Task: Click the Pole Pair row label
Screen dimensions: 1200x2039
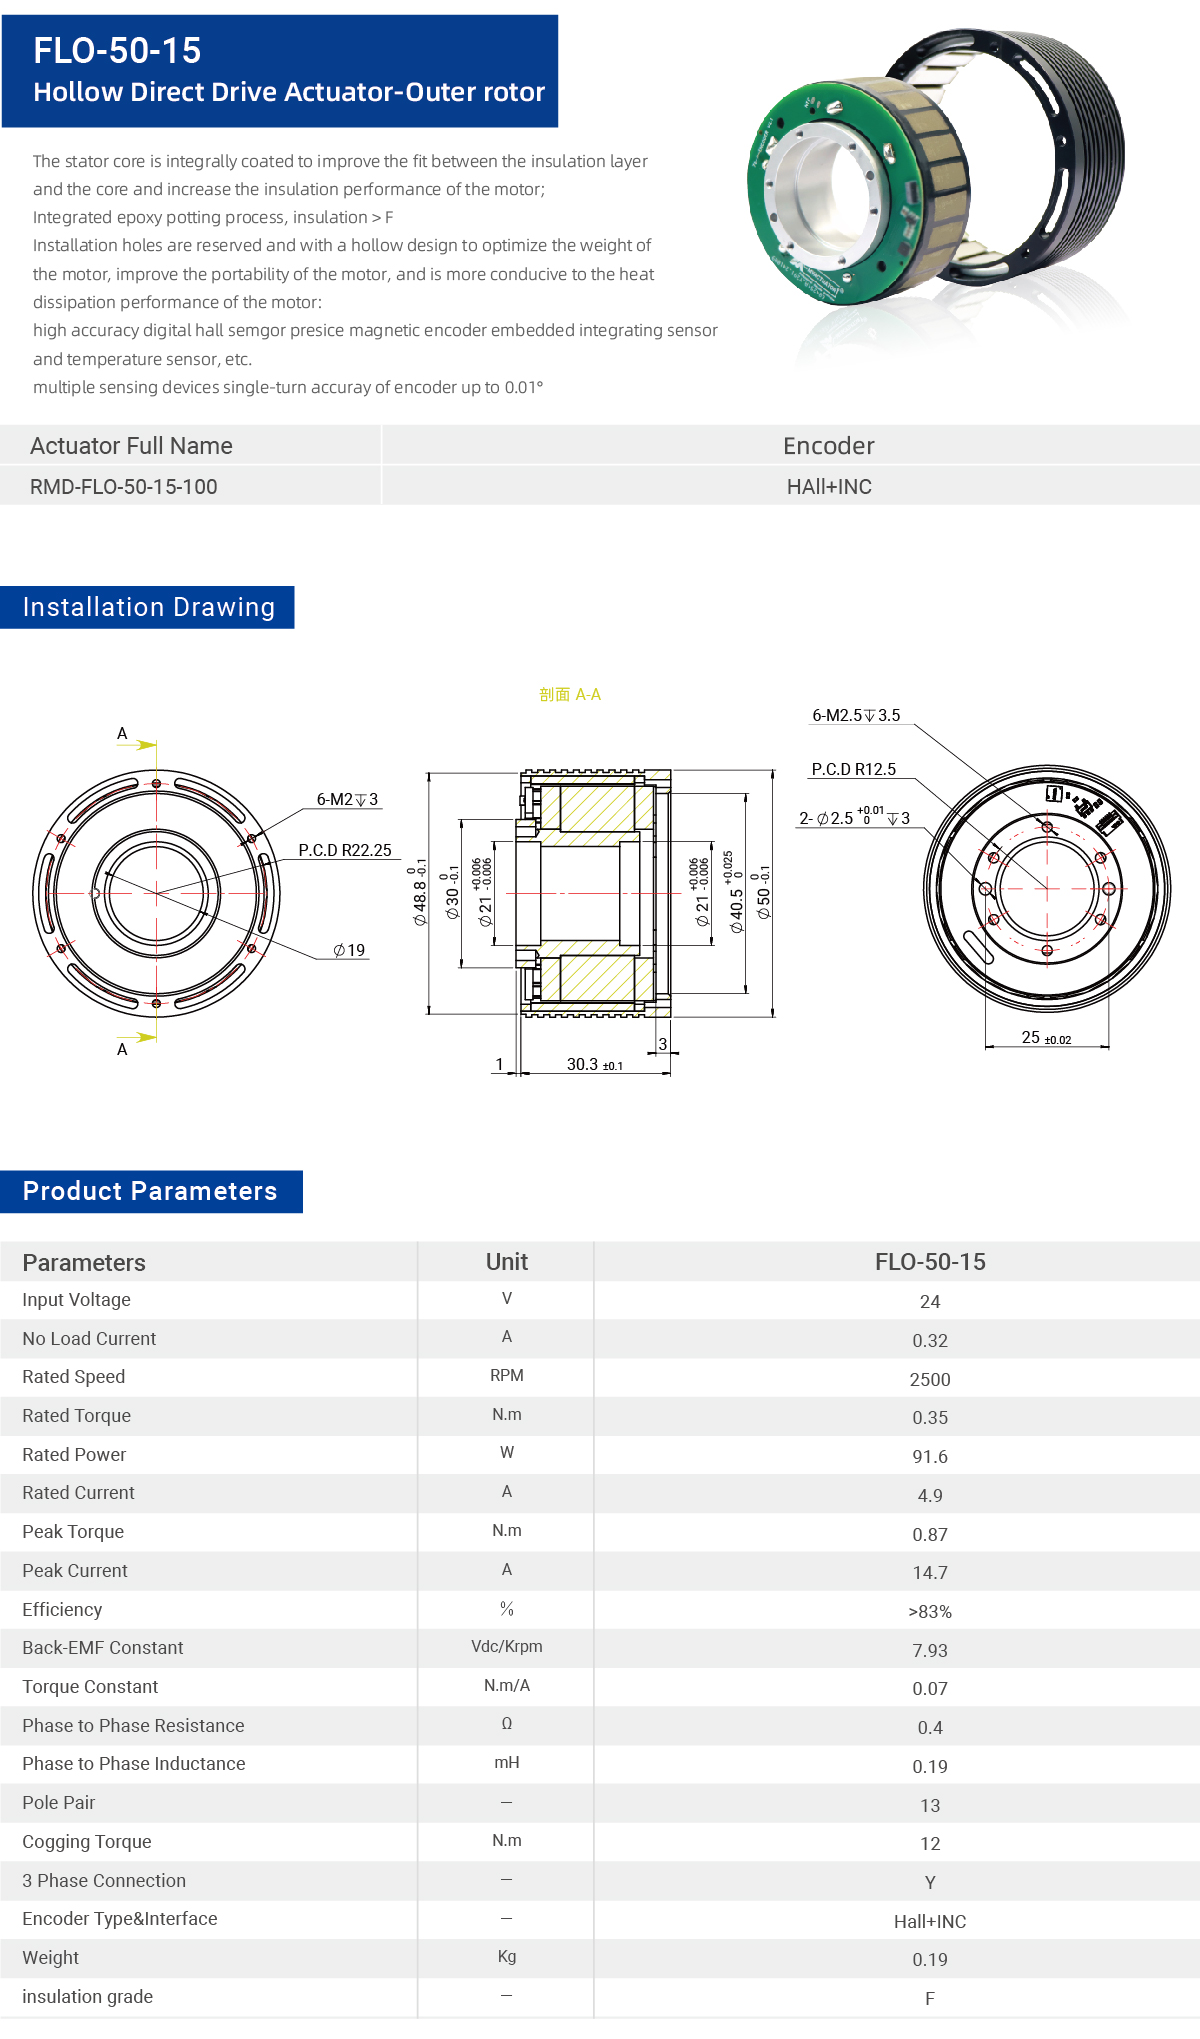Action: [59, 1803]
